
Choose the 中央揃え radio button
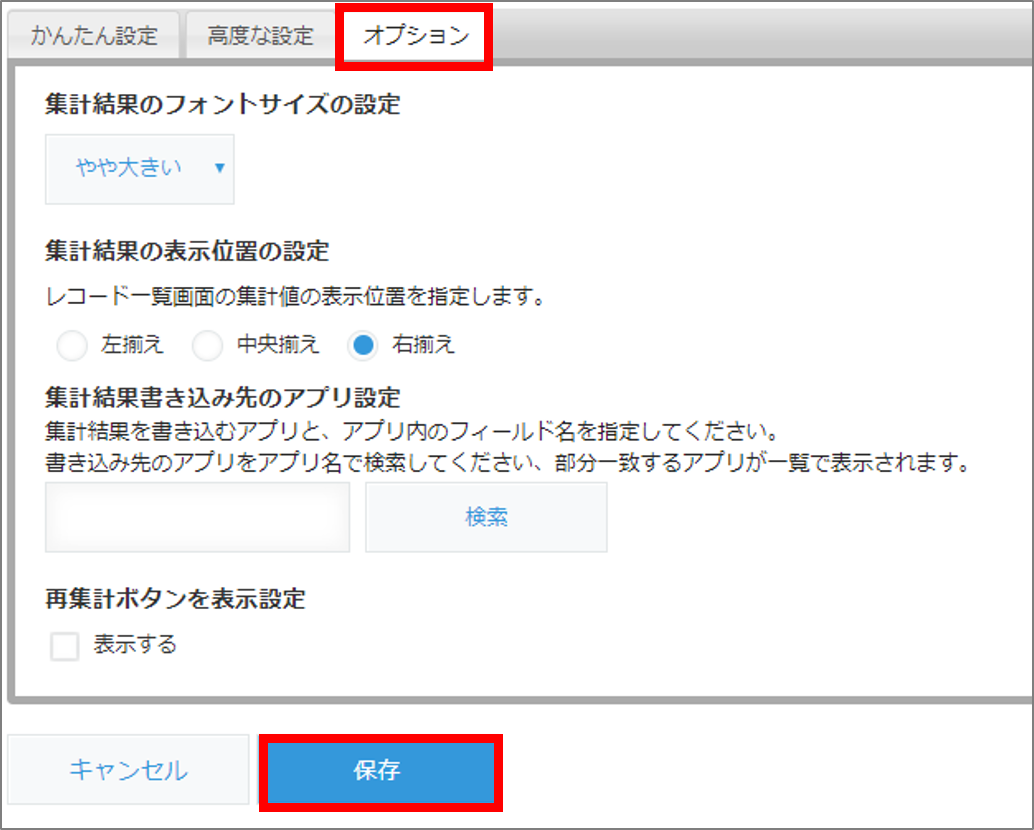point(207,346)
